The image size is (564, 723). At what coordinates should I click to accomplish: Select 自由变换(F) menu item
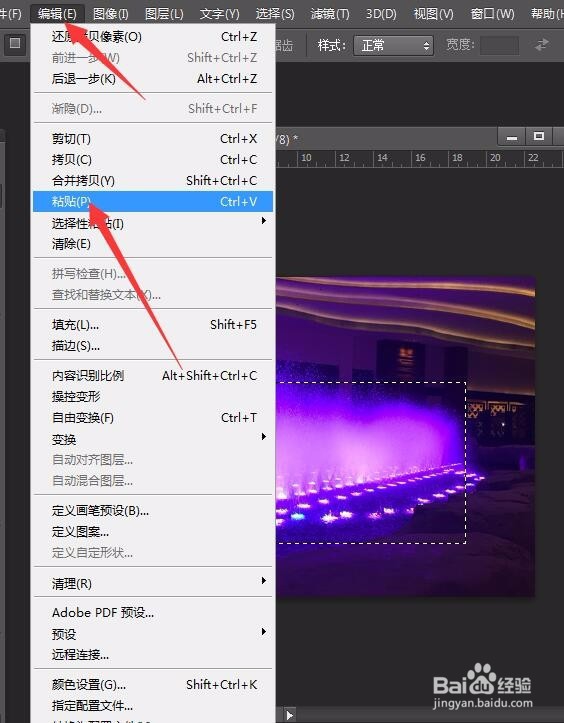(153, 418)
